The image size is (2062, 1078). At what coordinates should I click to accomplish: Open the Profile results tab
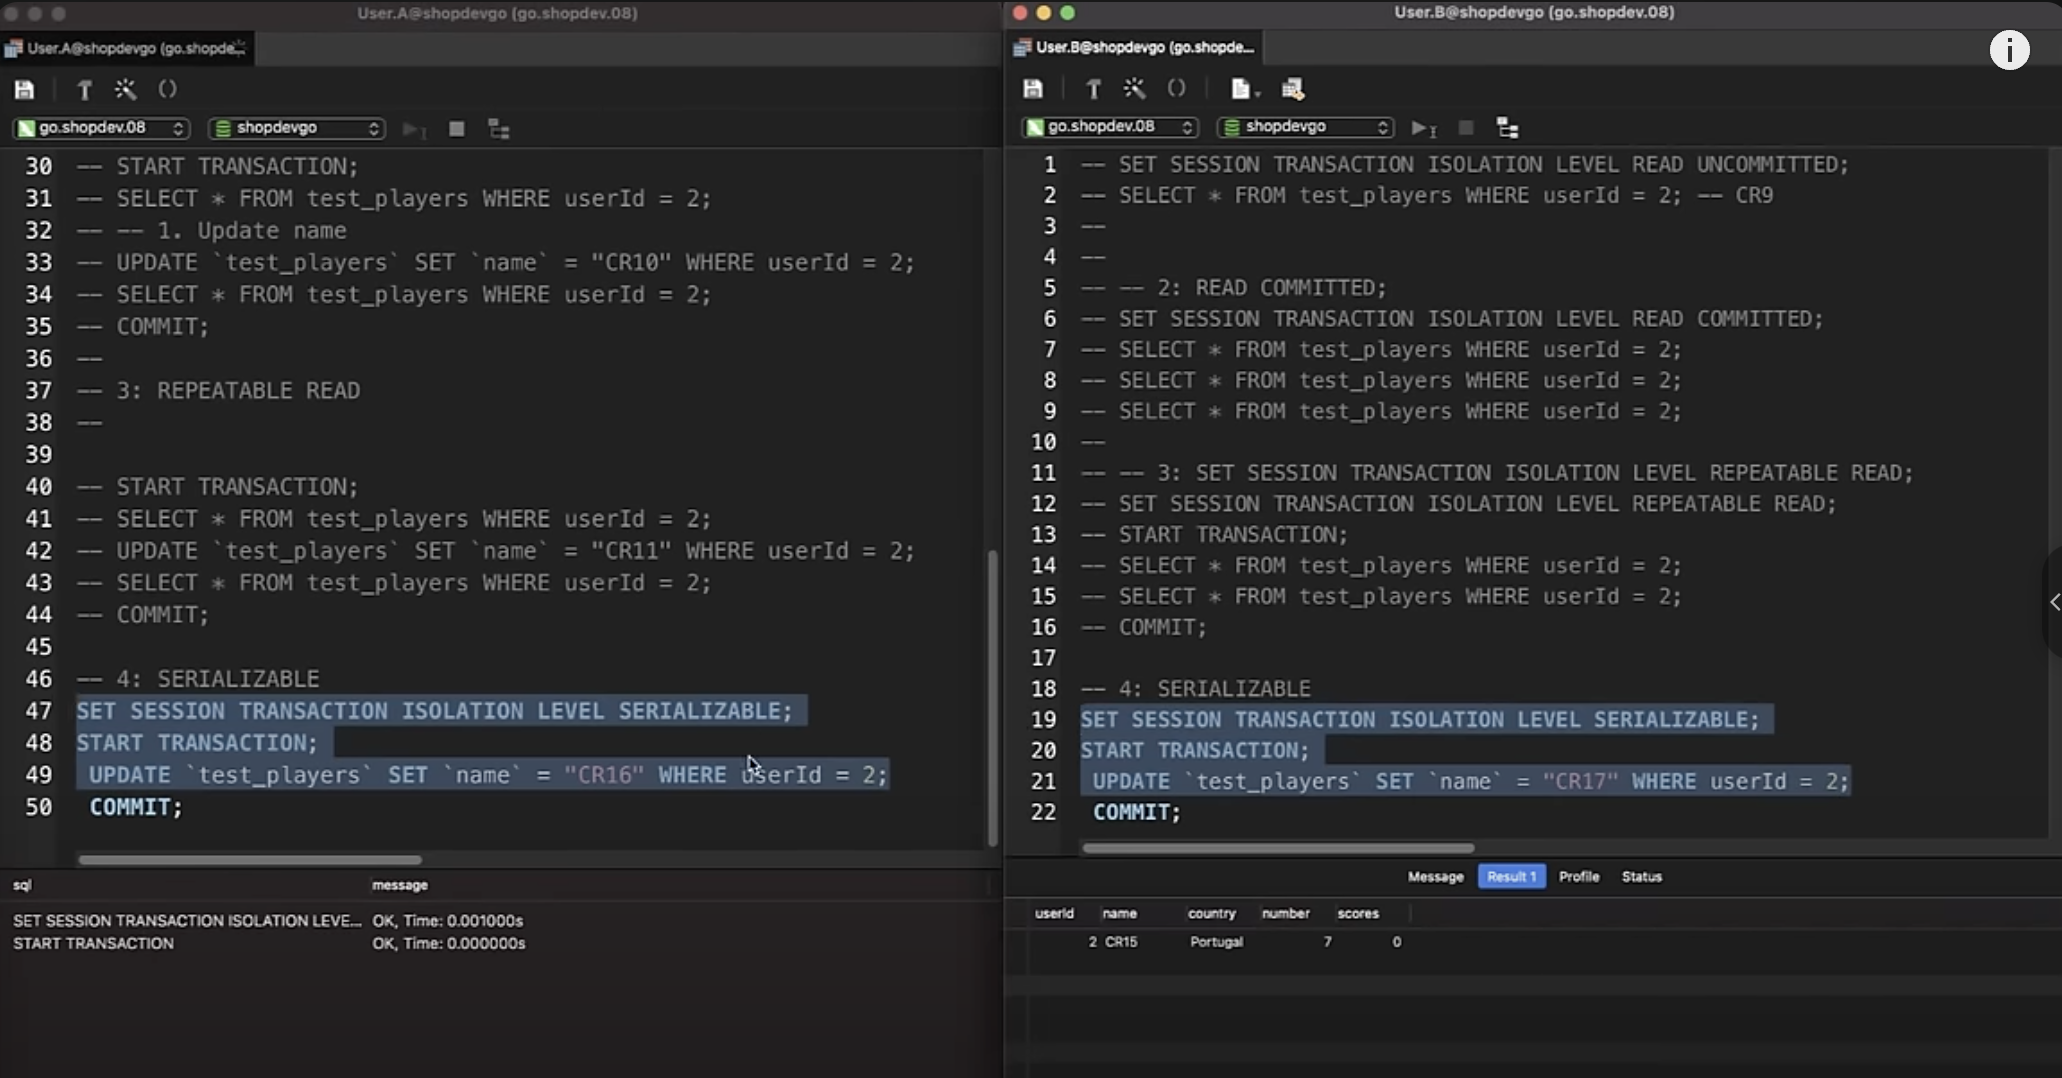click(x=1578, y=877)
